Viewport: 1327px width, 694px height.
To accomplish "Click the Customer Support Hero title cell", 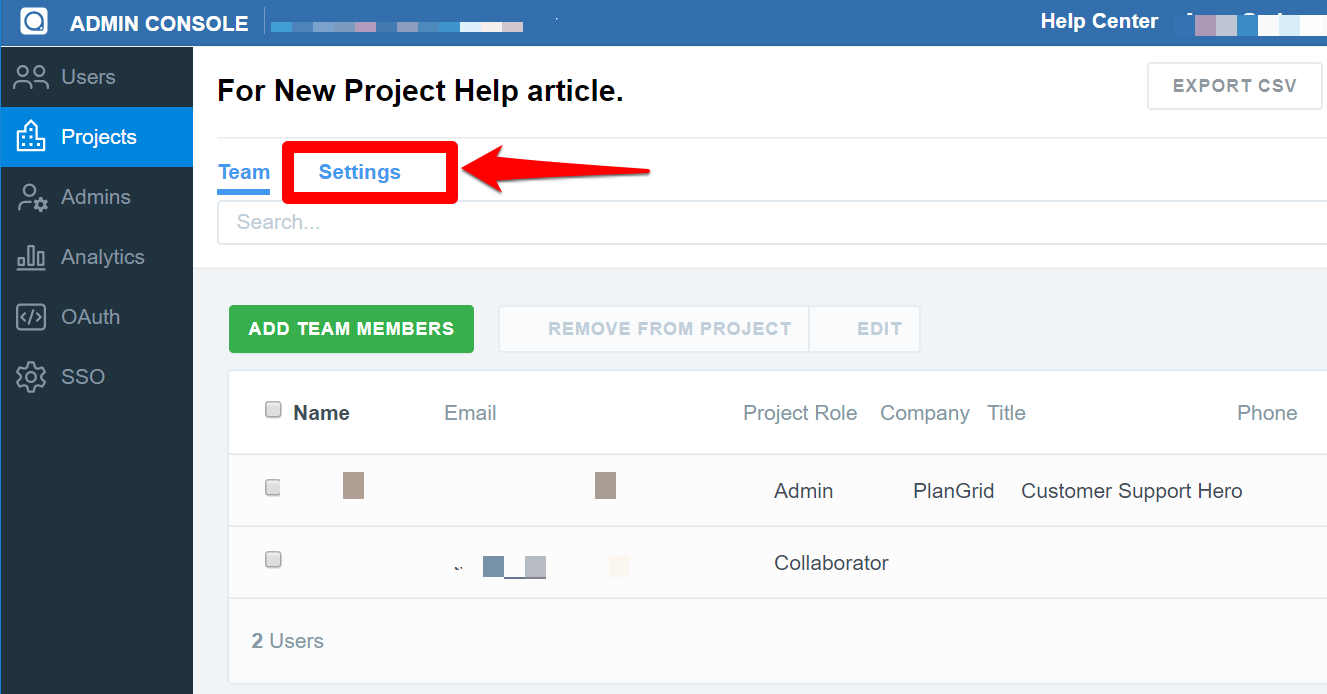I will (x=1132, y=491).
